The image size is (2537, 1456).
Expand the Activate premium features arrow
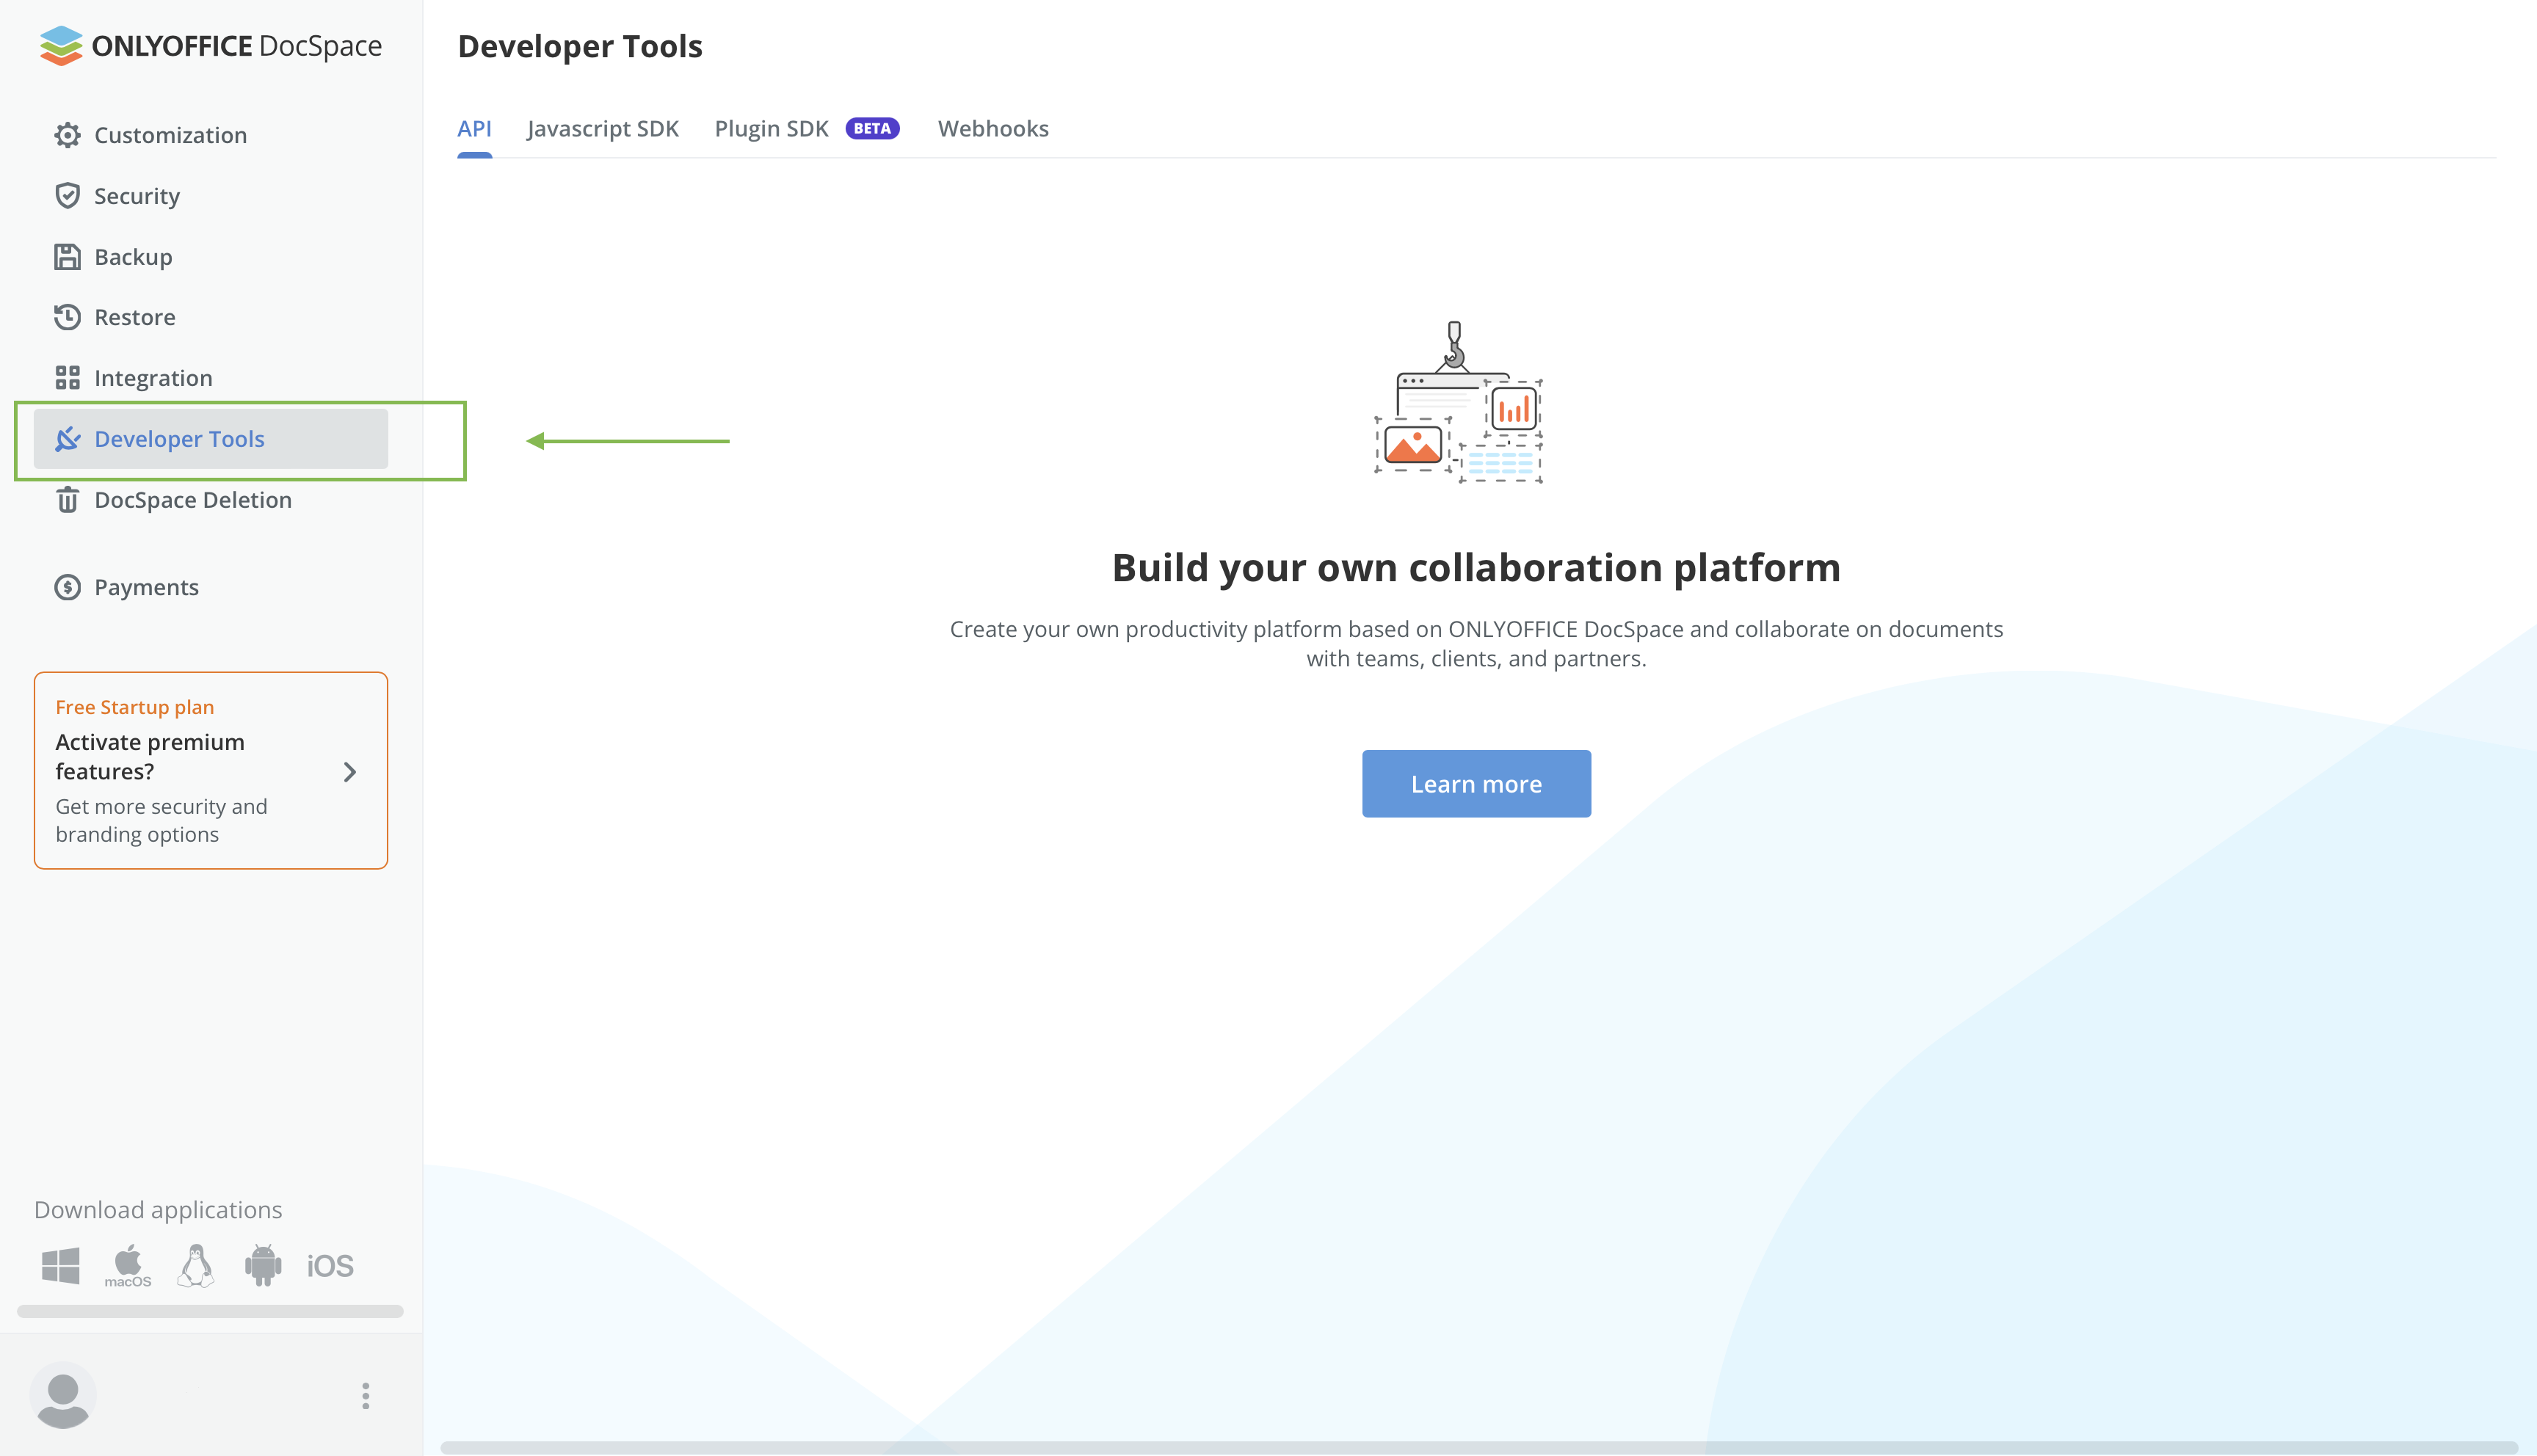350,772
